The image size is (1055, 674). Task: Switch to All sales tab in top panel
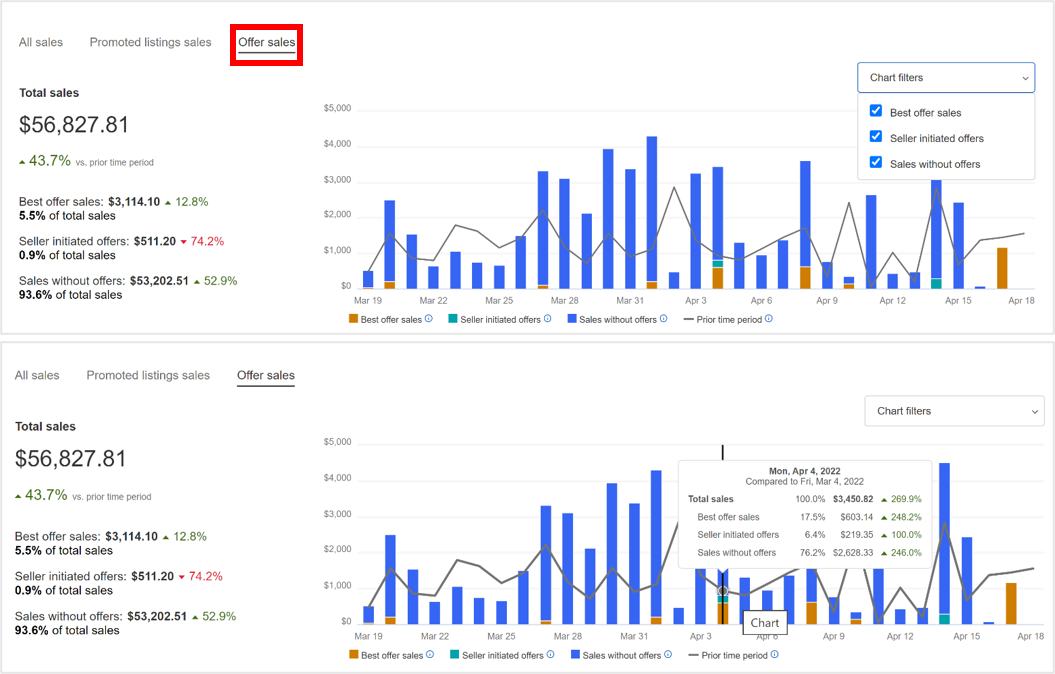tap(41, 42)
